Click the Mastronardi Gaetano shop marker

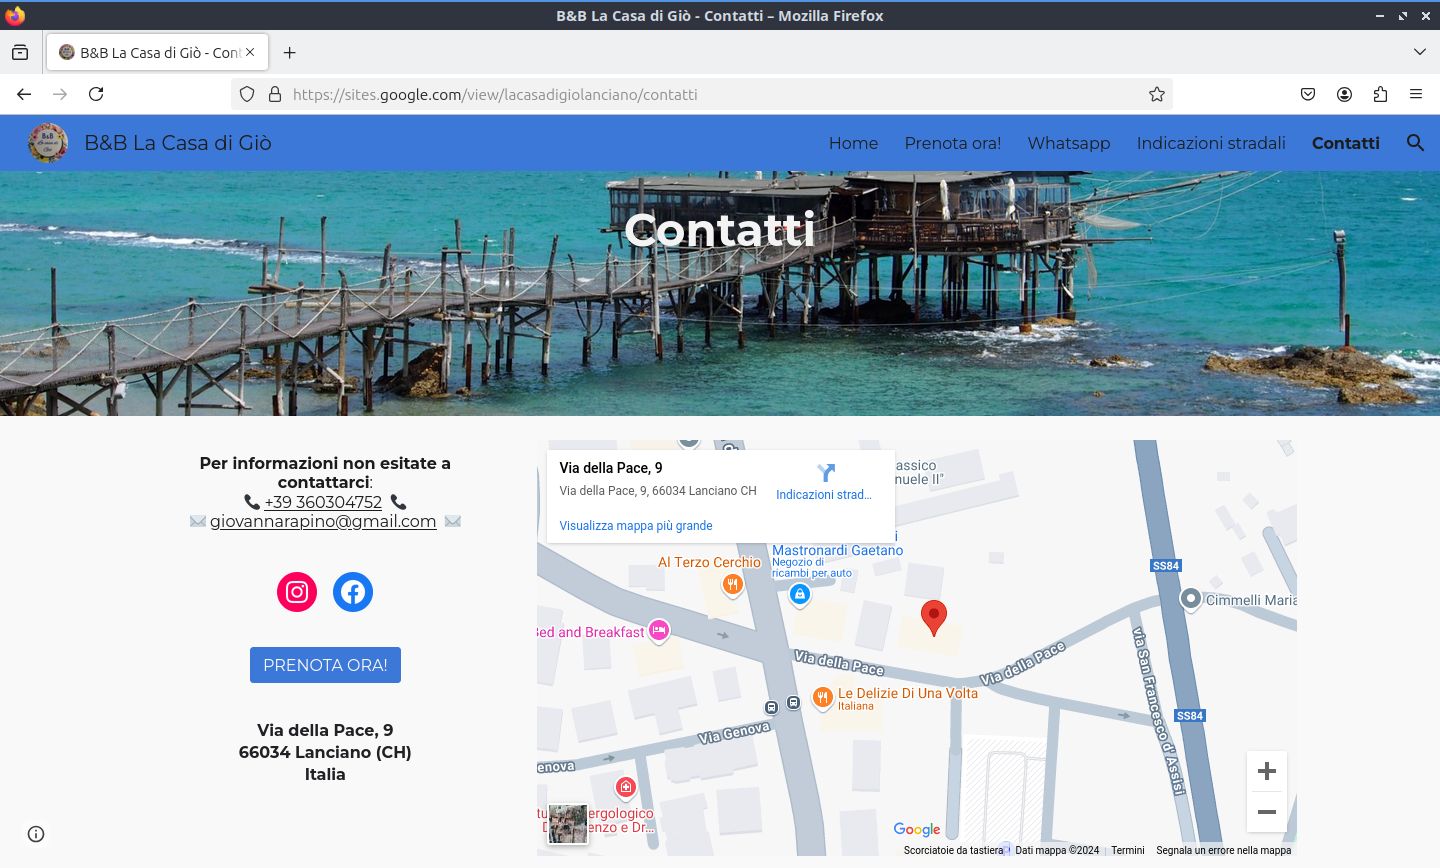(x=799, y=595)
